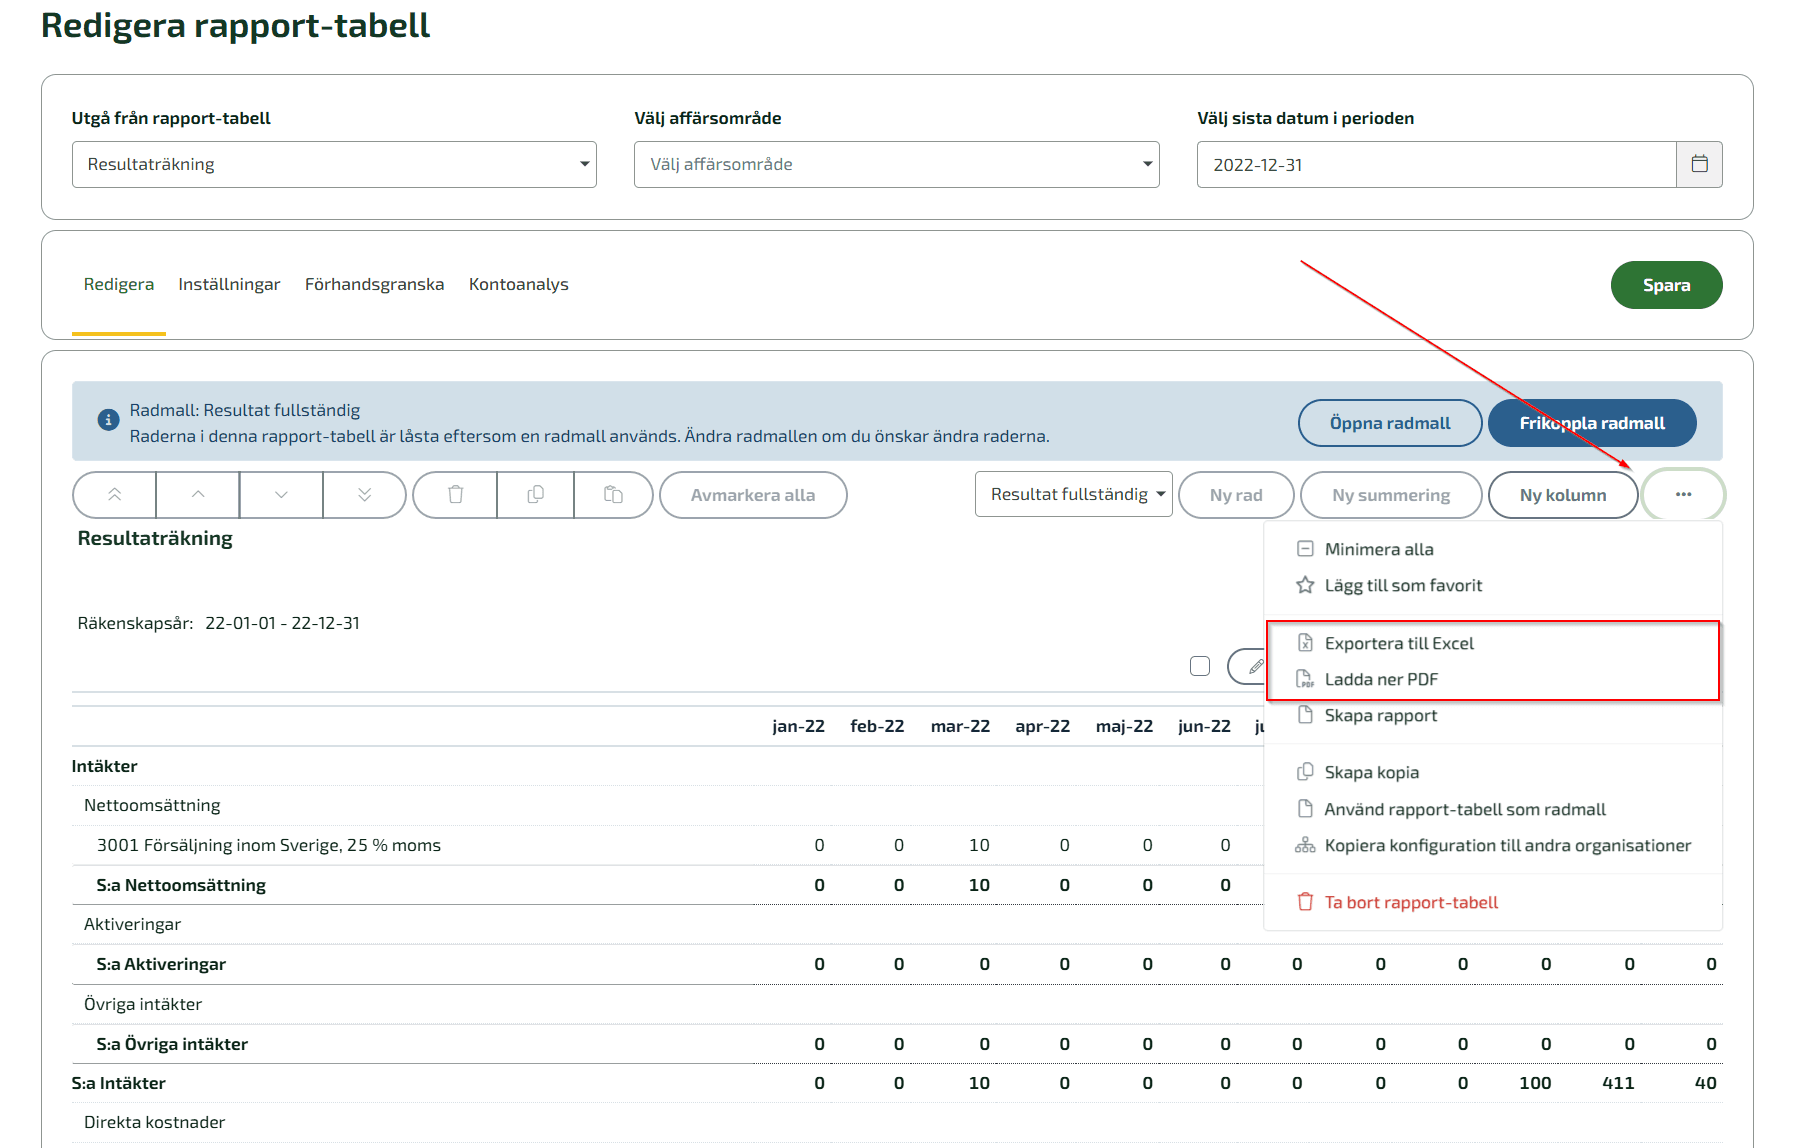Click the green Spara button

1666,285
